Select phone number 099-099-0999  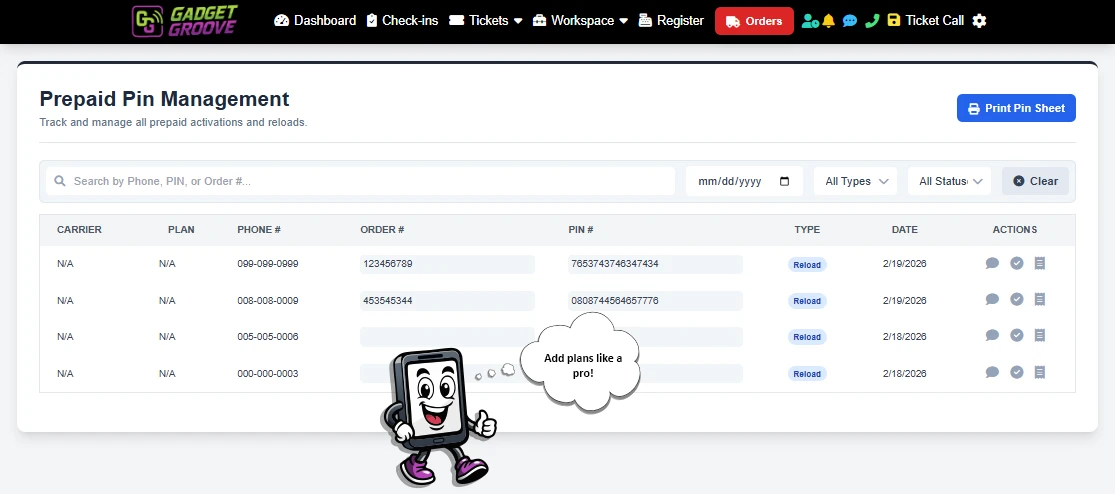click(267, 264)
